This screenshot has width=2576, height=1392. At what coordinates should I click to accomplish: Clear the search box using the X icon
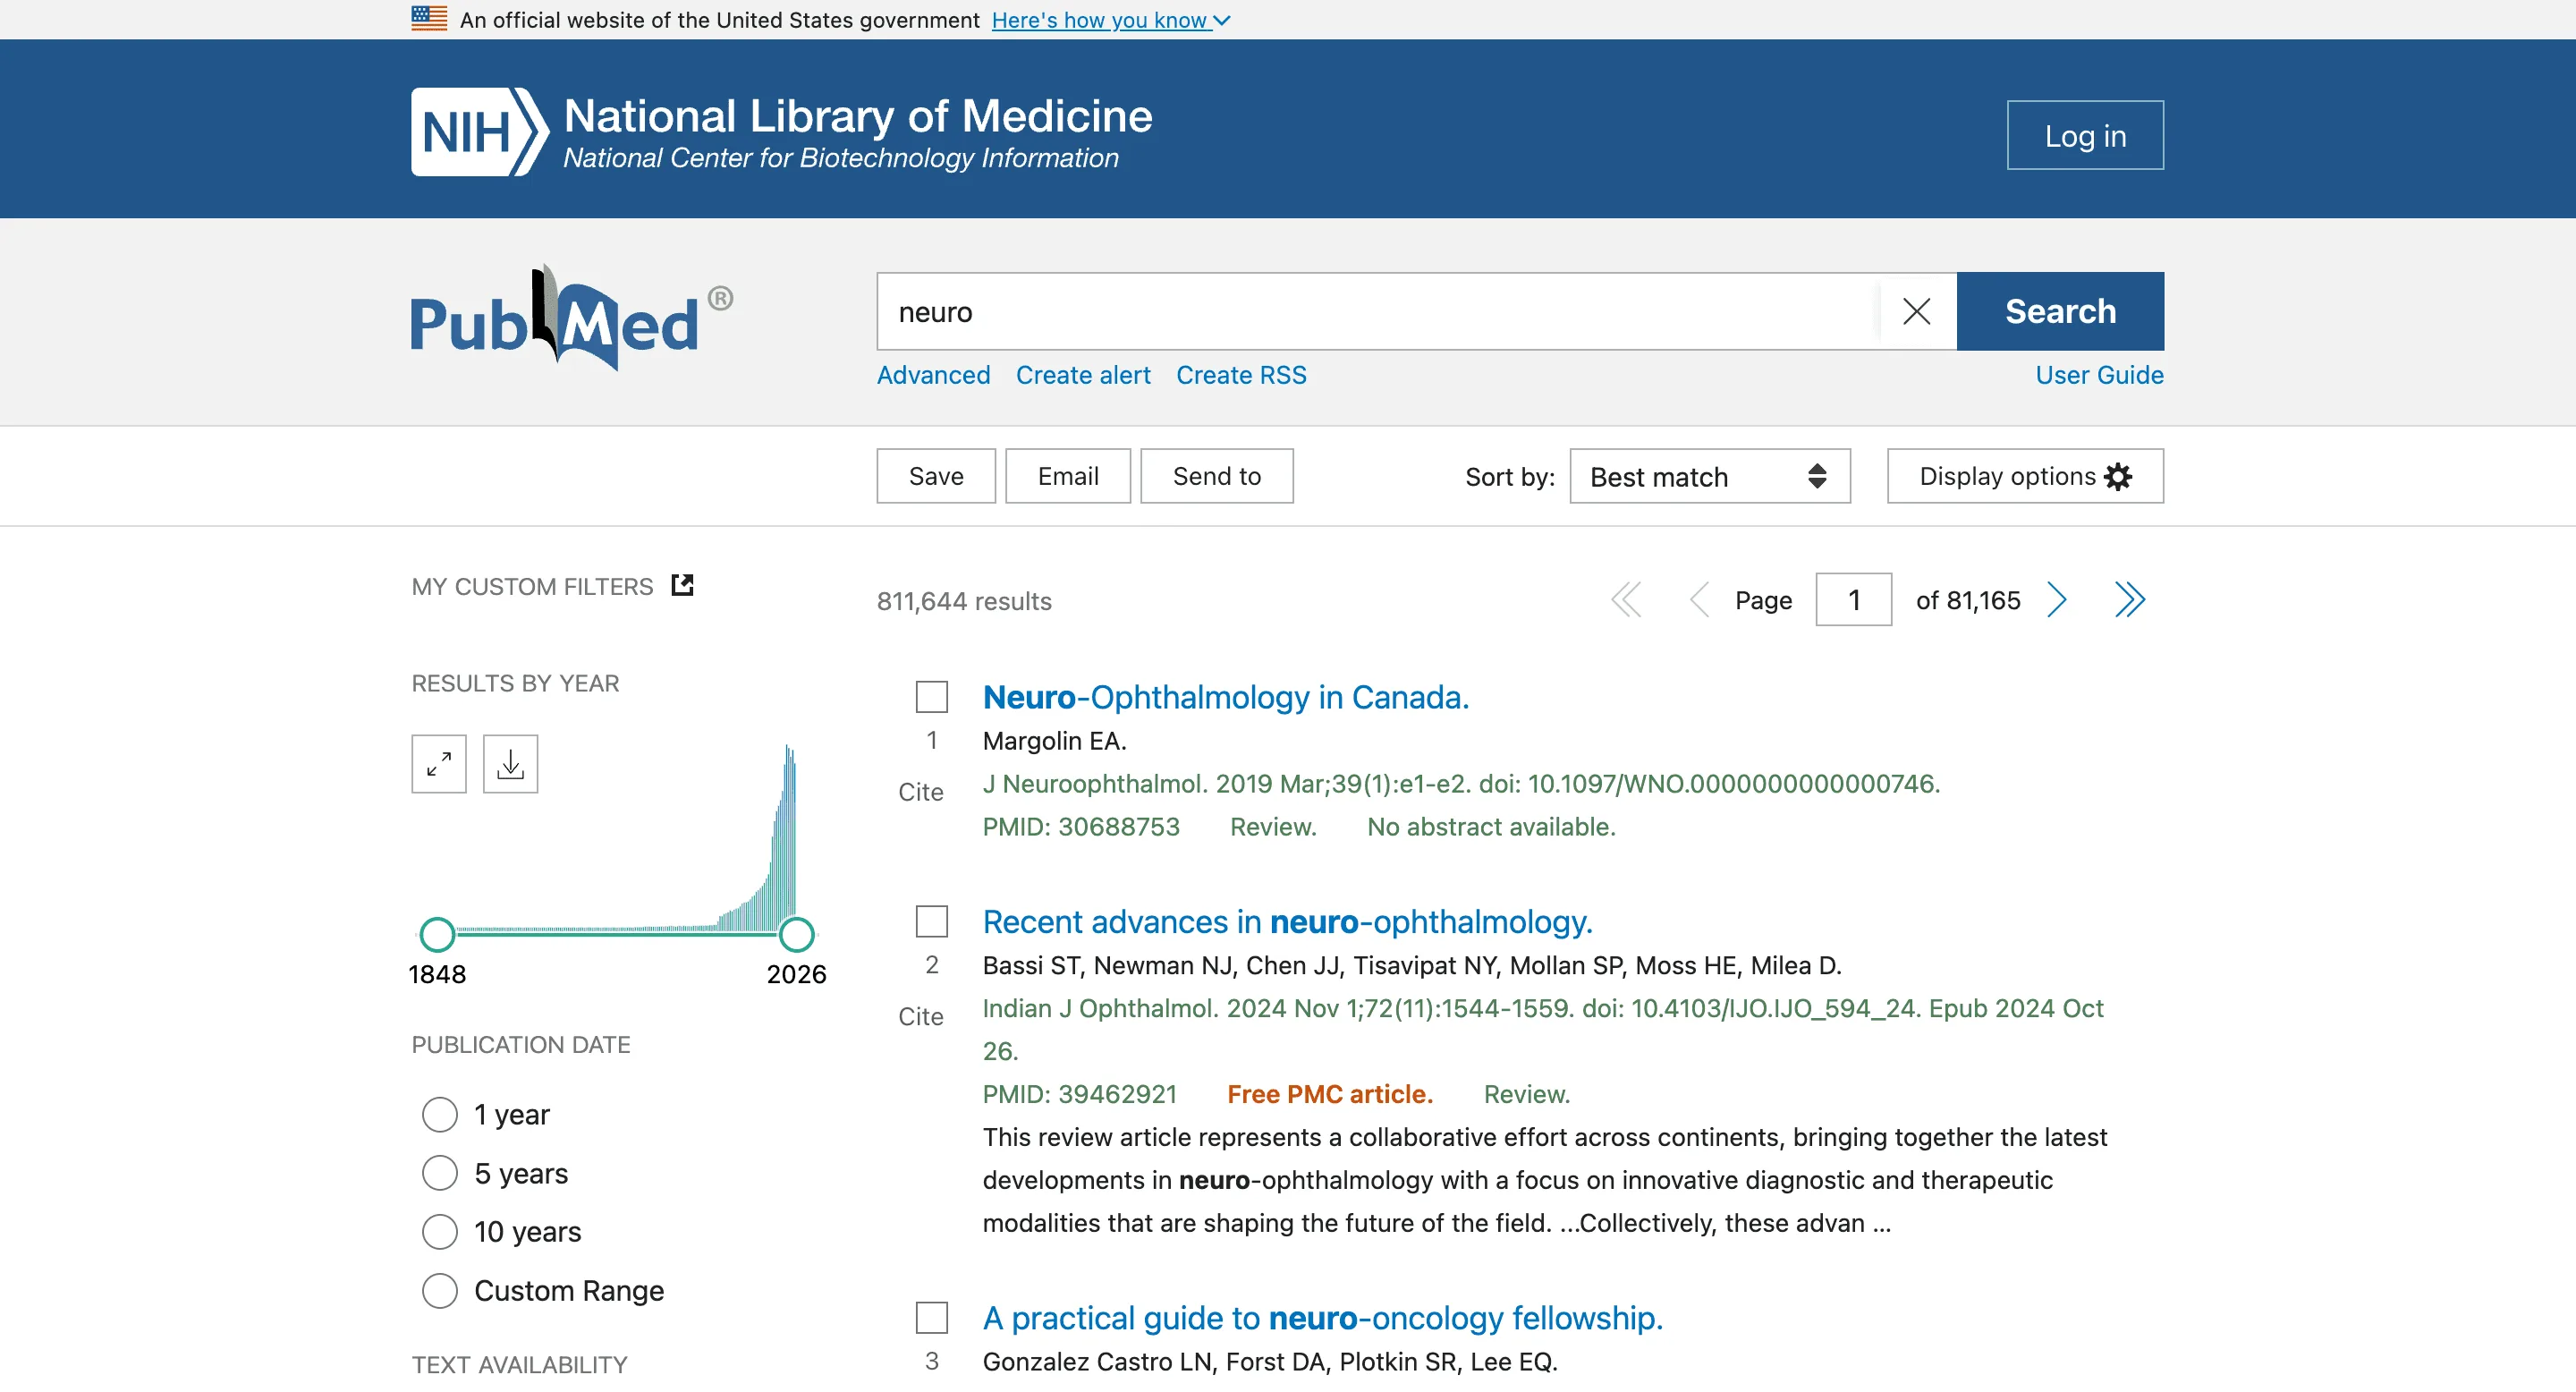(1915, 311)
